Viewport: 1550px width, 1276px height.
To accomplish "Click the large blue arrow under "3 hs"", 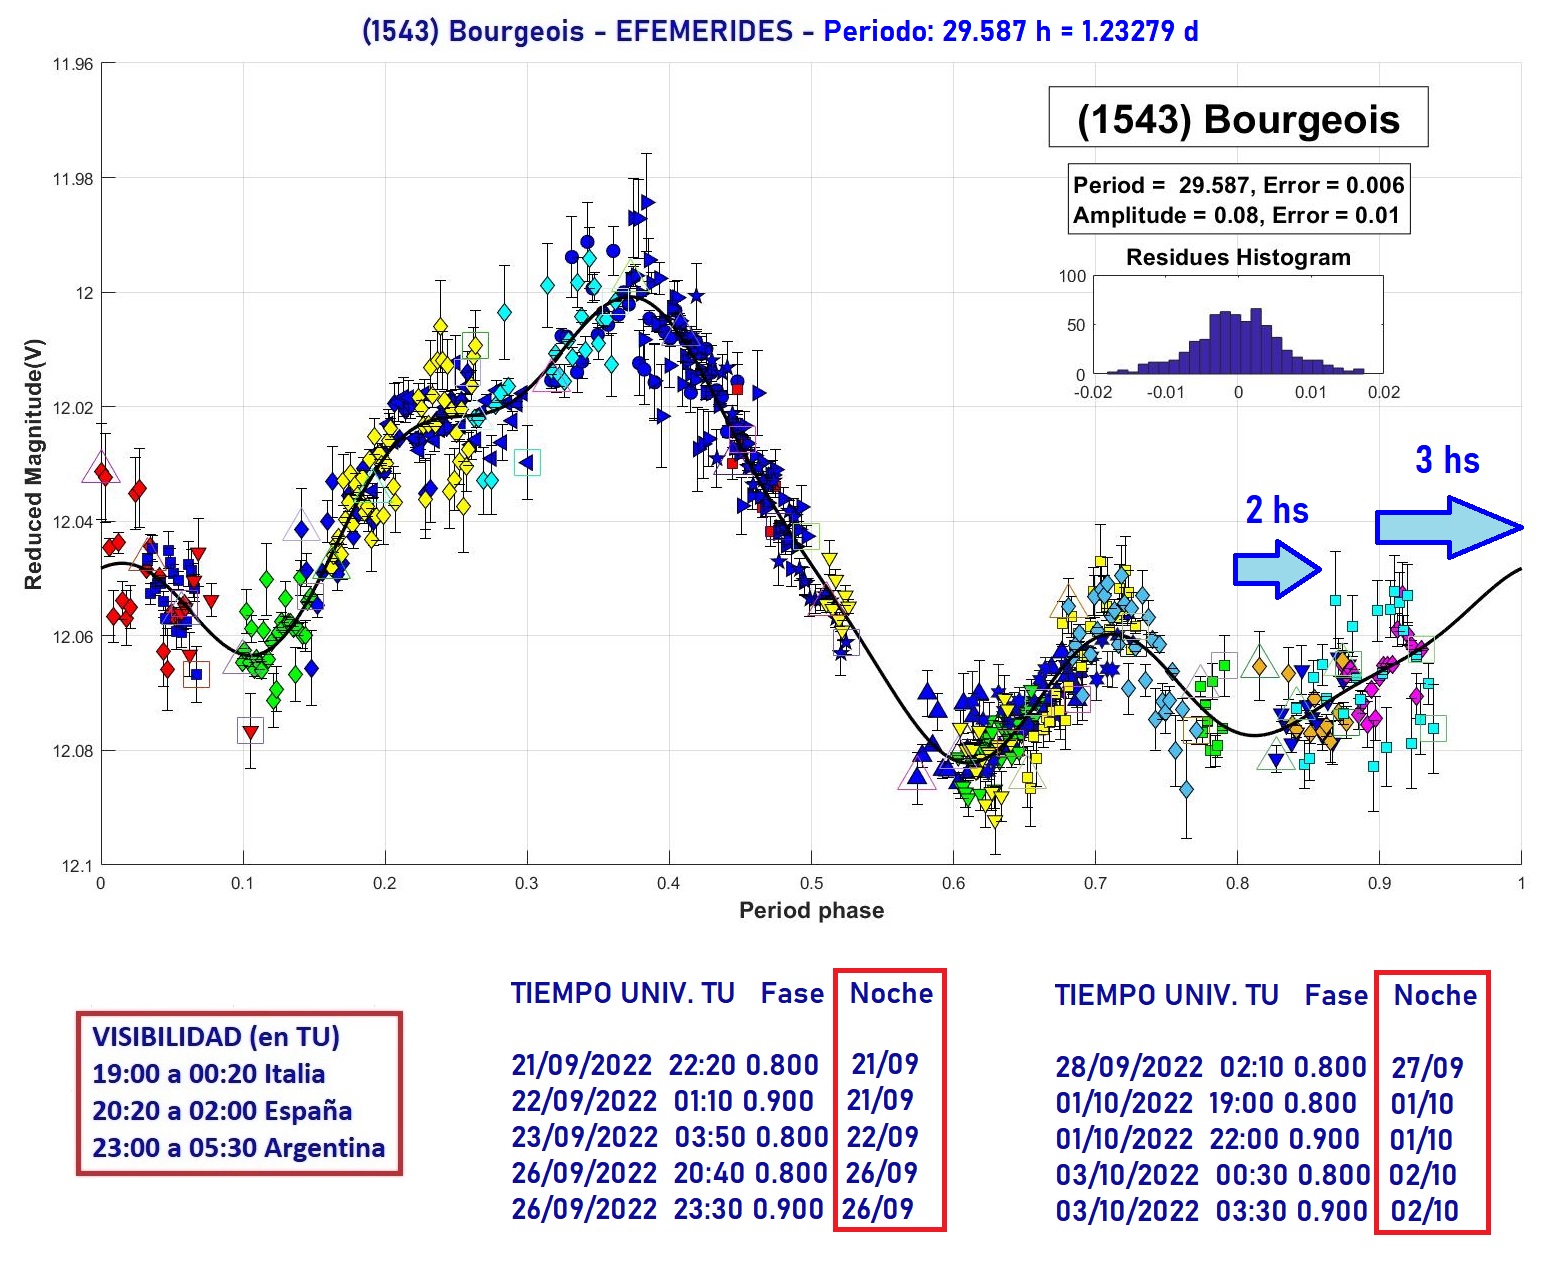I will (x=1447, y=527).
